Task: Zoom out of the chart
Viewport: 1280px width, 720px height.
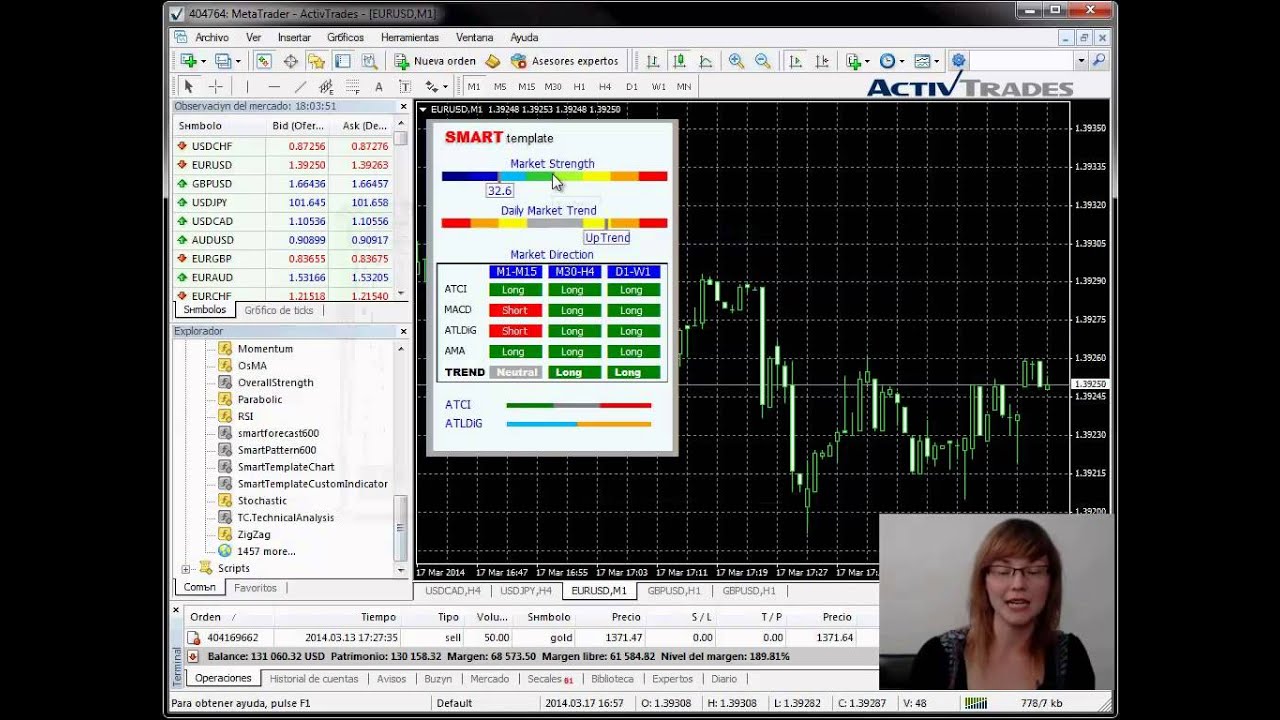Action: [762, 61]
